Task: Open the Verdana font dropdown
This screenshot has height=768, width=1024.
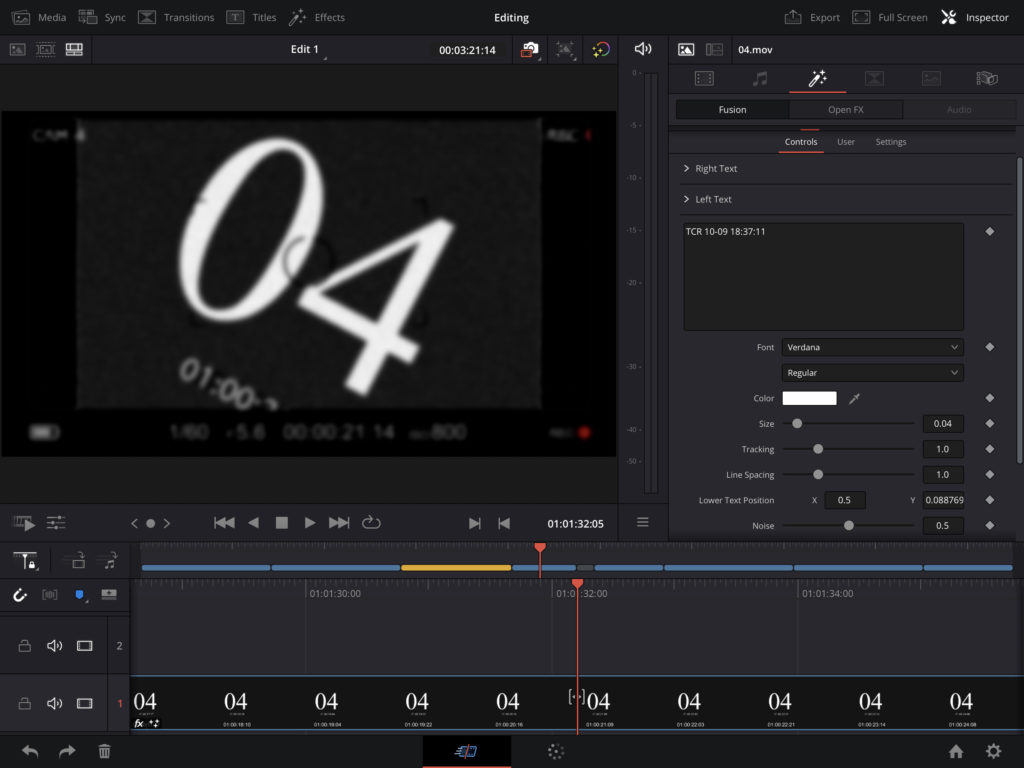Action: pos(872,347)
